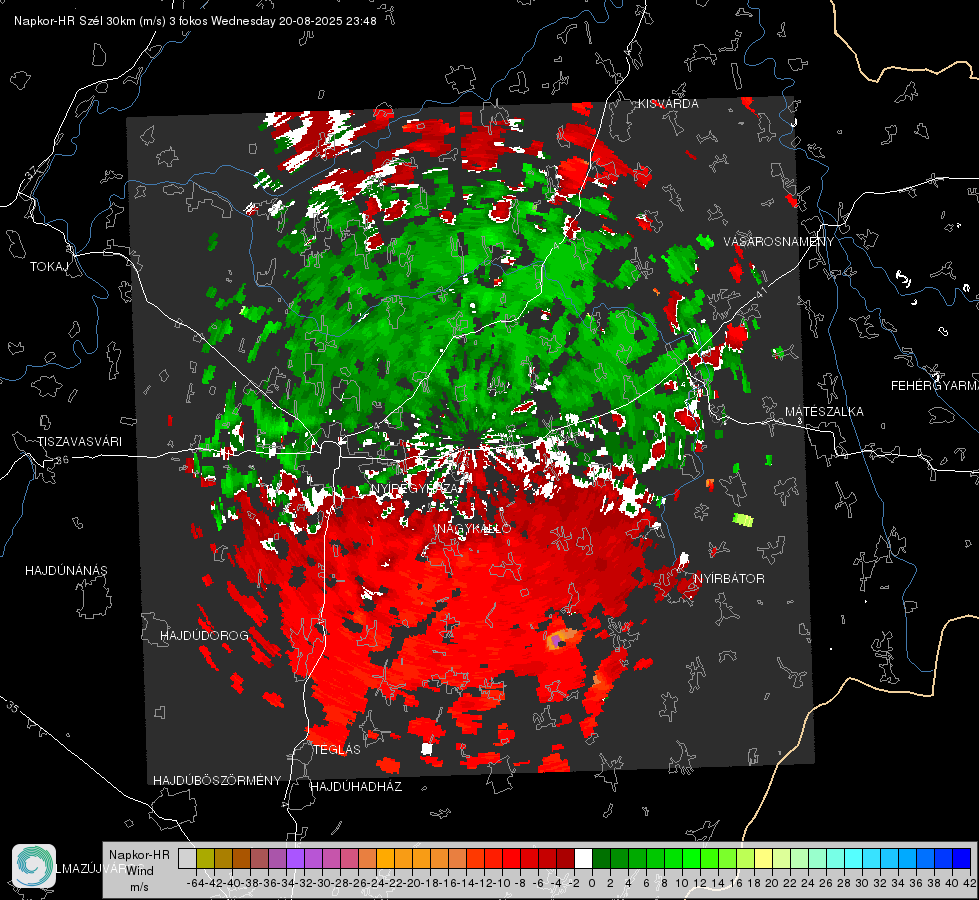Select the gray first legend swatch
This screenshot has width=979, height=900.
coord(187,859)
